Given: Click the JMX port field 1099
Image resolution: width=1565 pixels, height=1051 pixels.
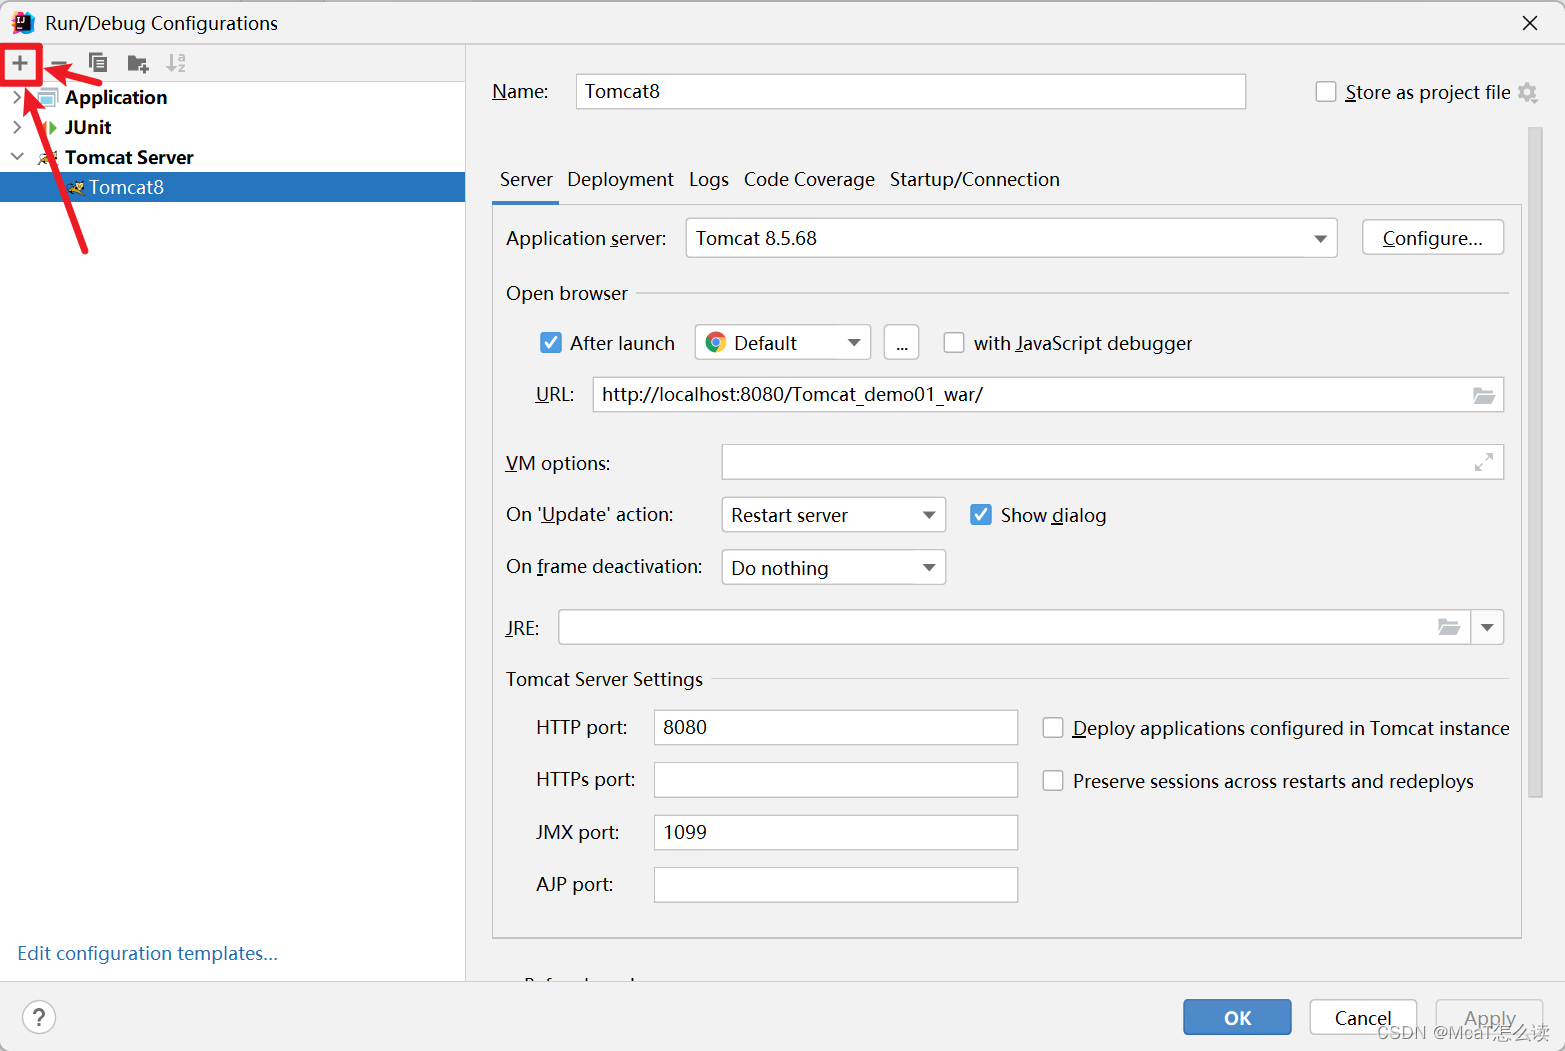Looking at the screenshot, I should pos(836,832).
